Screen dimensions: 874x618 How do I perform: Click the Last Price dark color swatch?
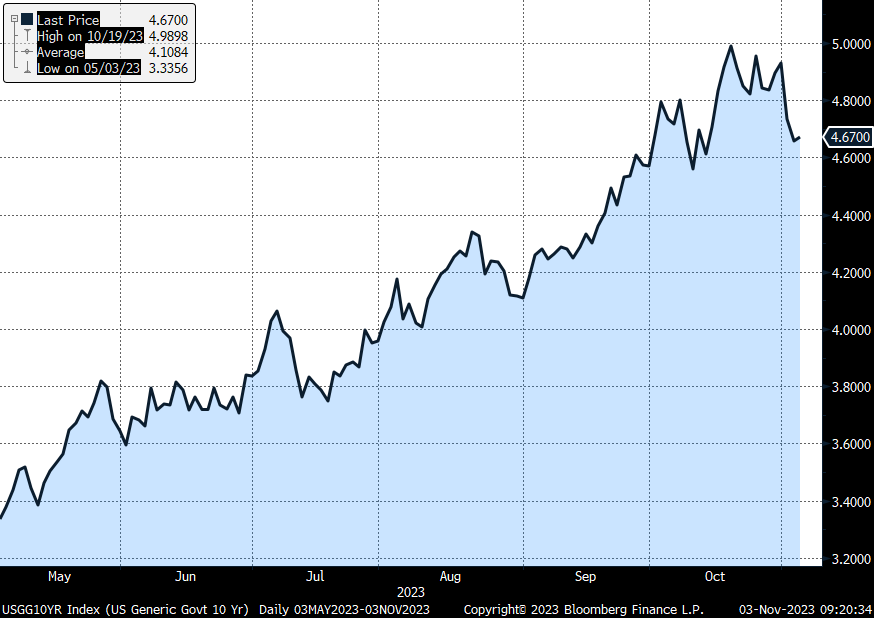tap(27, 20)
